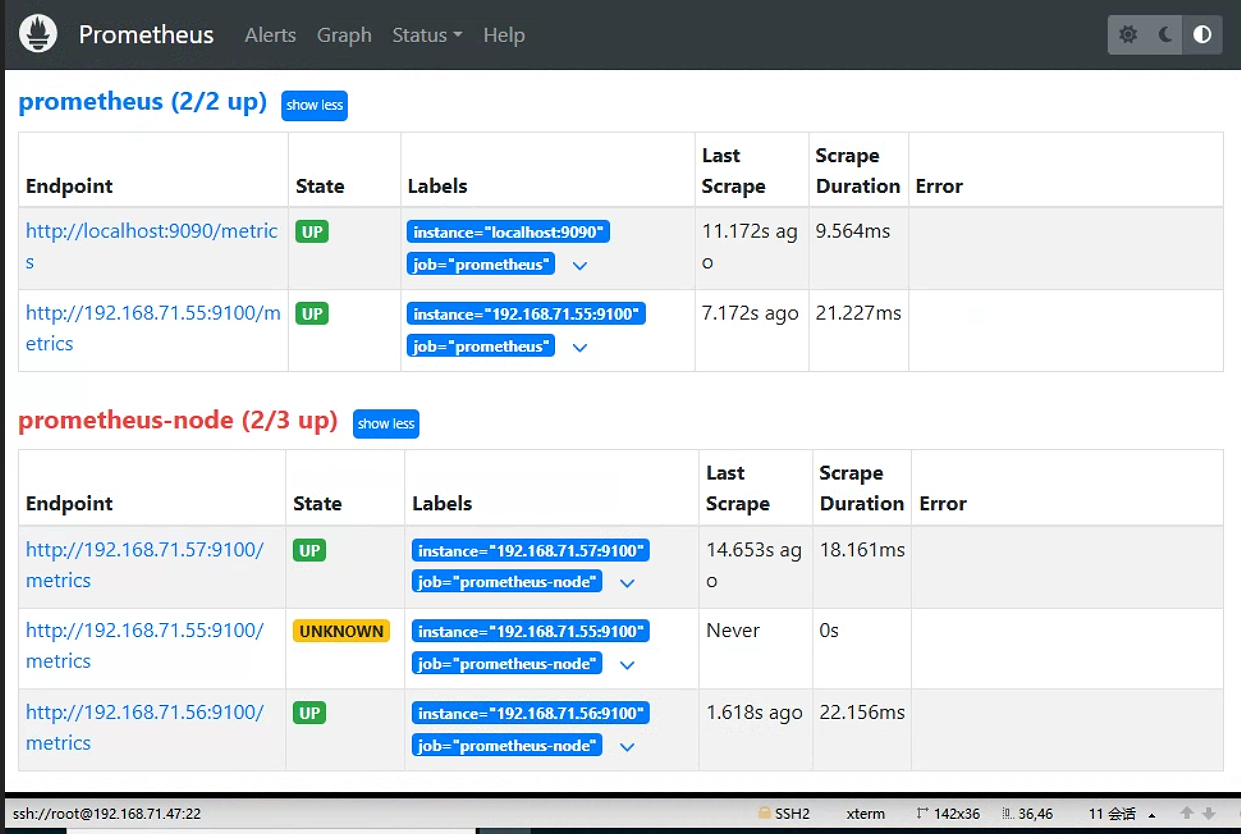1241x834 pixels.
Task: Expand labels chevron for localhost:9090 row
Action: tap(579, 266)
